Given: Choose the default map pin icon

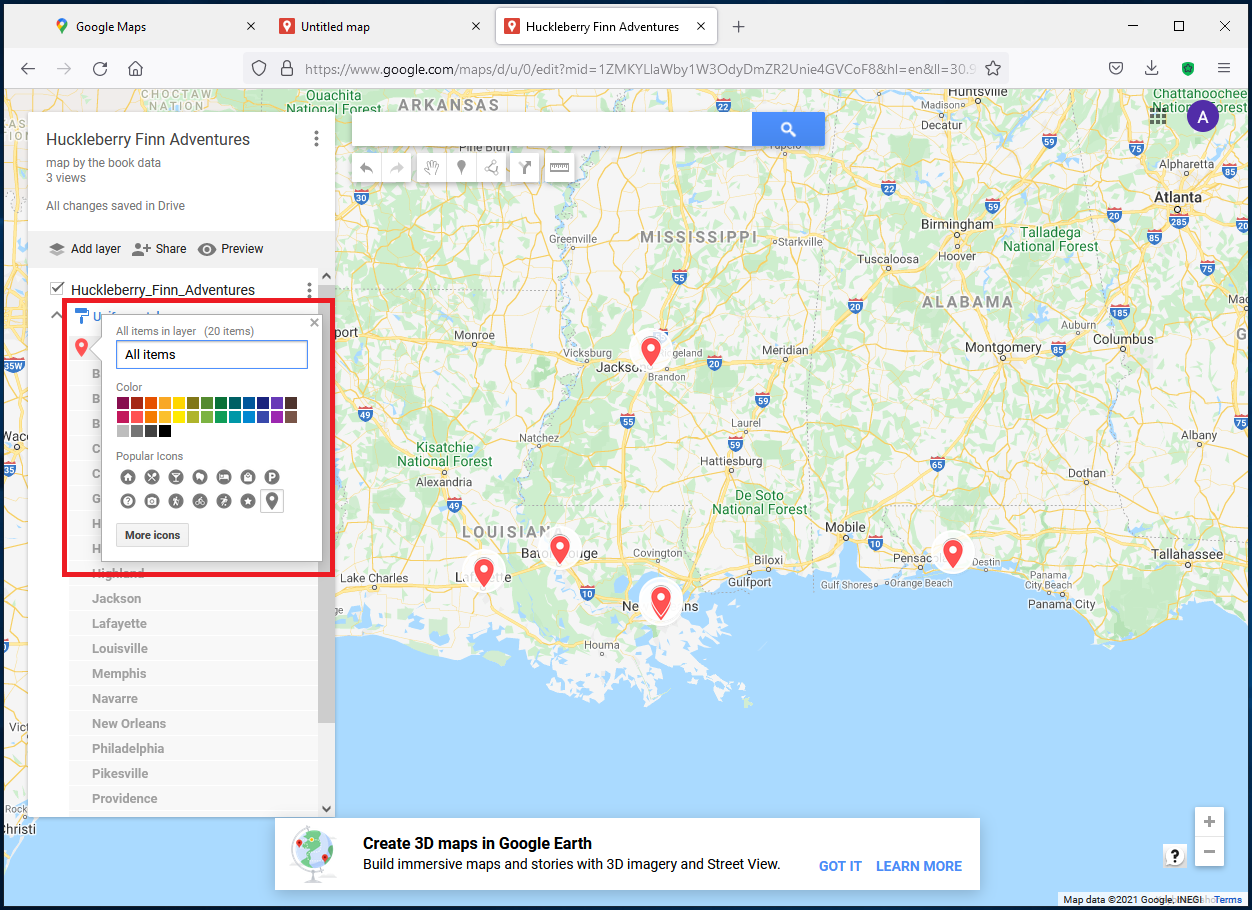Looking at the screenshot, I should [x=272, y=500].
